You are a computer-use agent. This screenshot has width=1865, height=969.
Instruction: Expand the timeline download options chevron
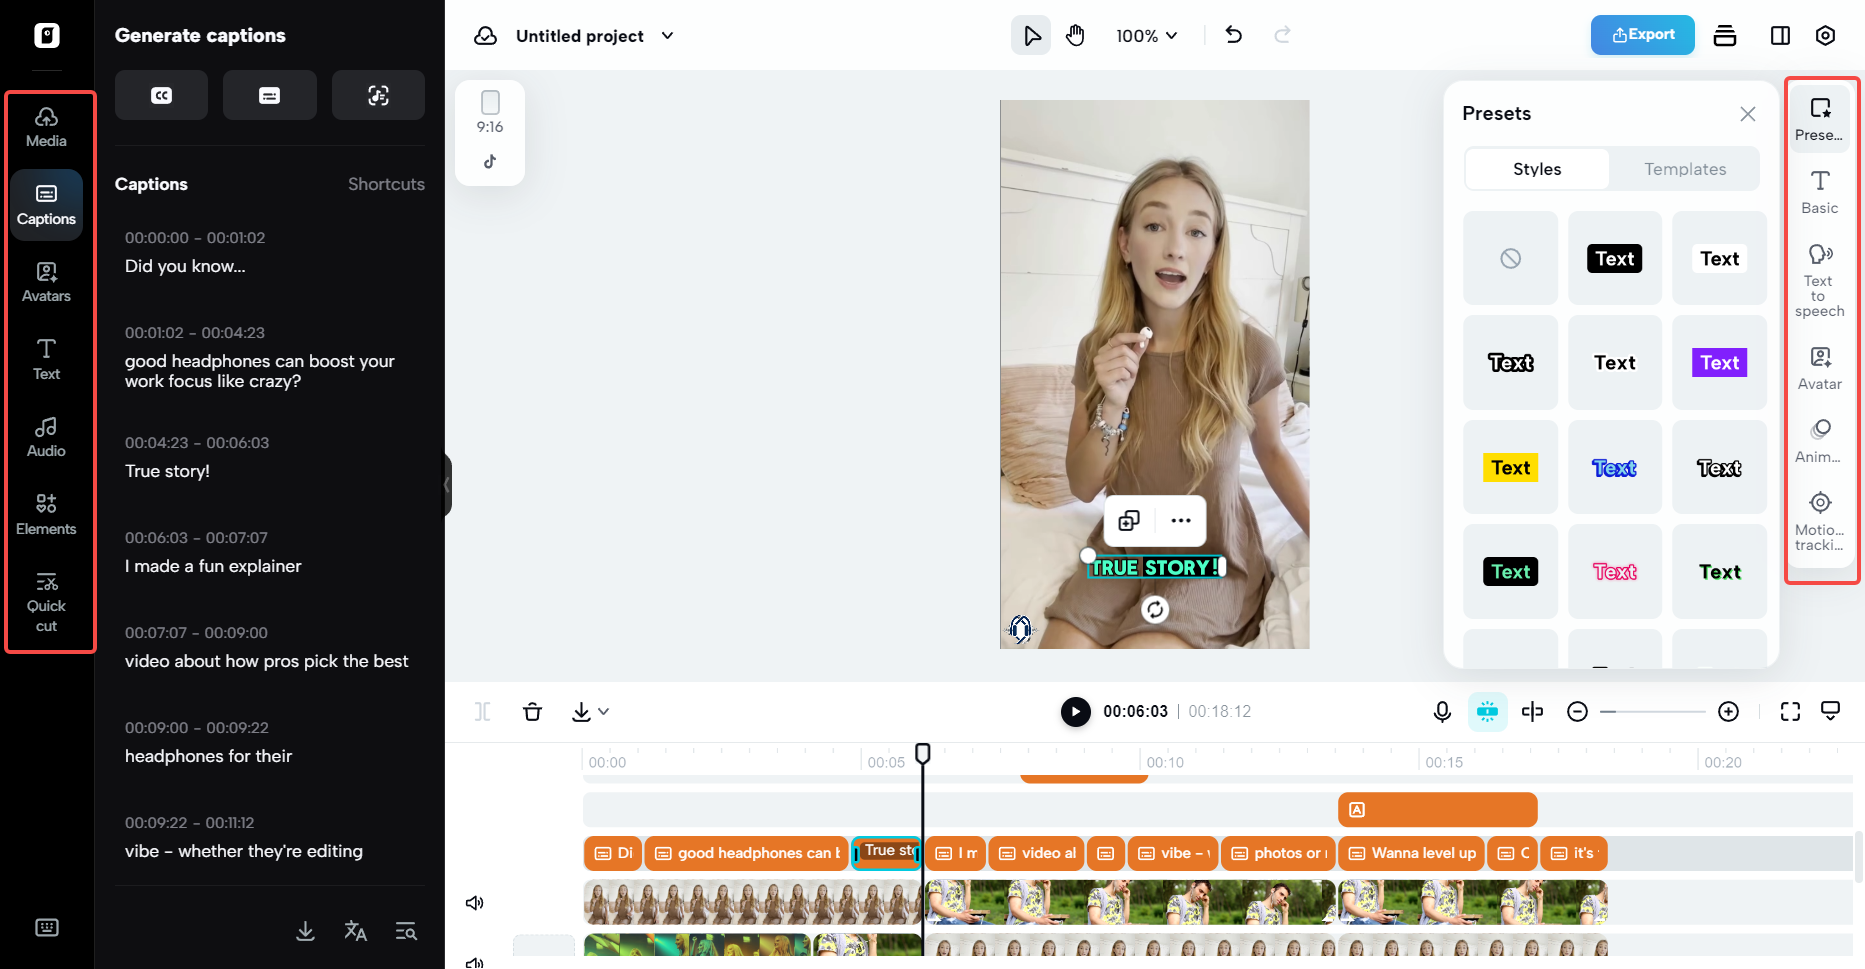tap(603, 712)
